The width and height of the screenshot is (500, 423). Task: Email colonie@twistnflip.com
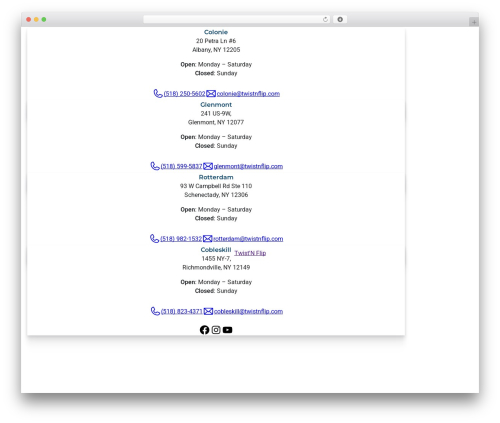coord(248,94)
